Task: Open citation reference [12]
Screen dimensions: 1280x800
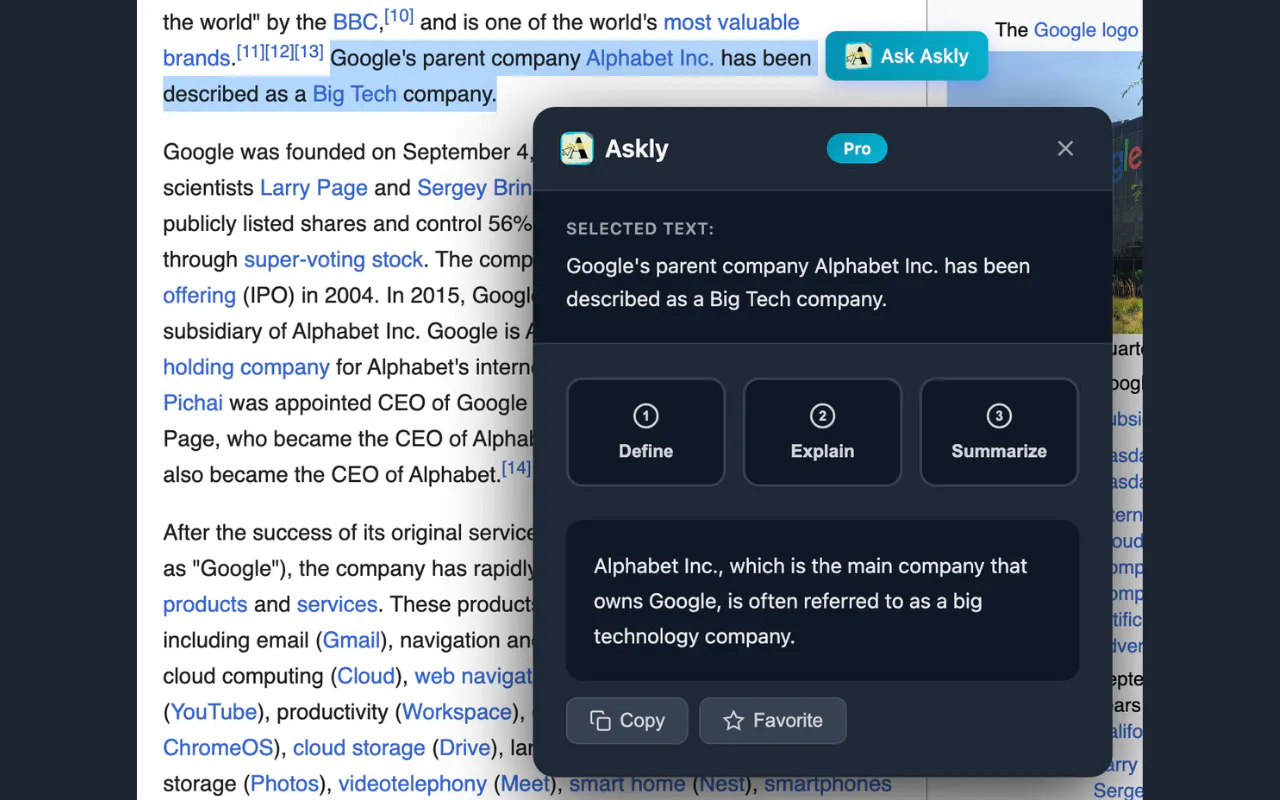Action: (x=280, y=51)
